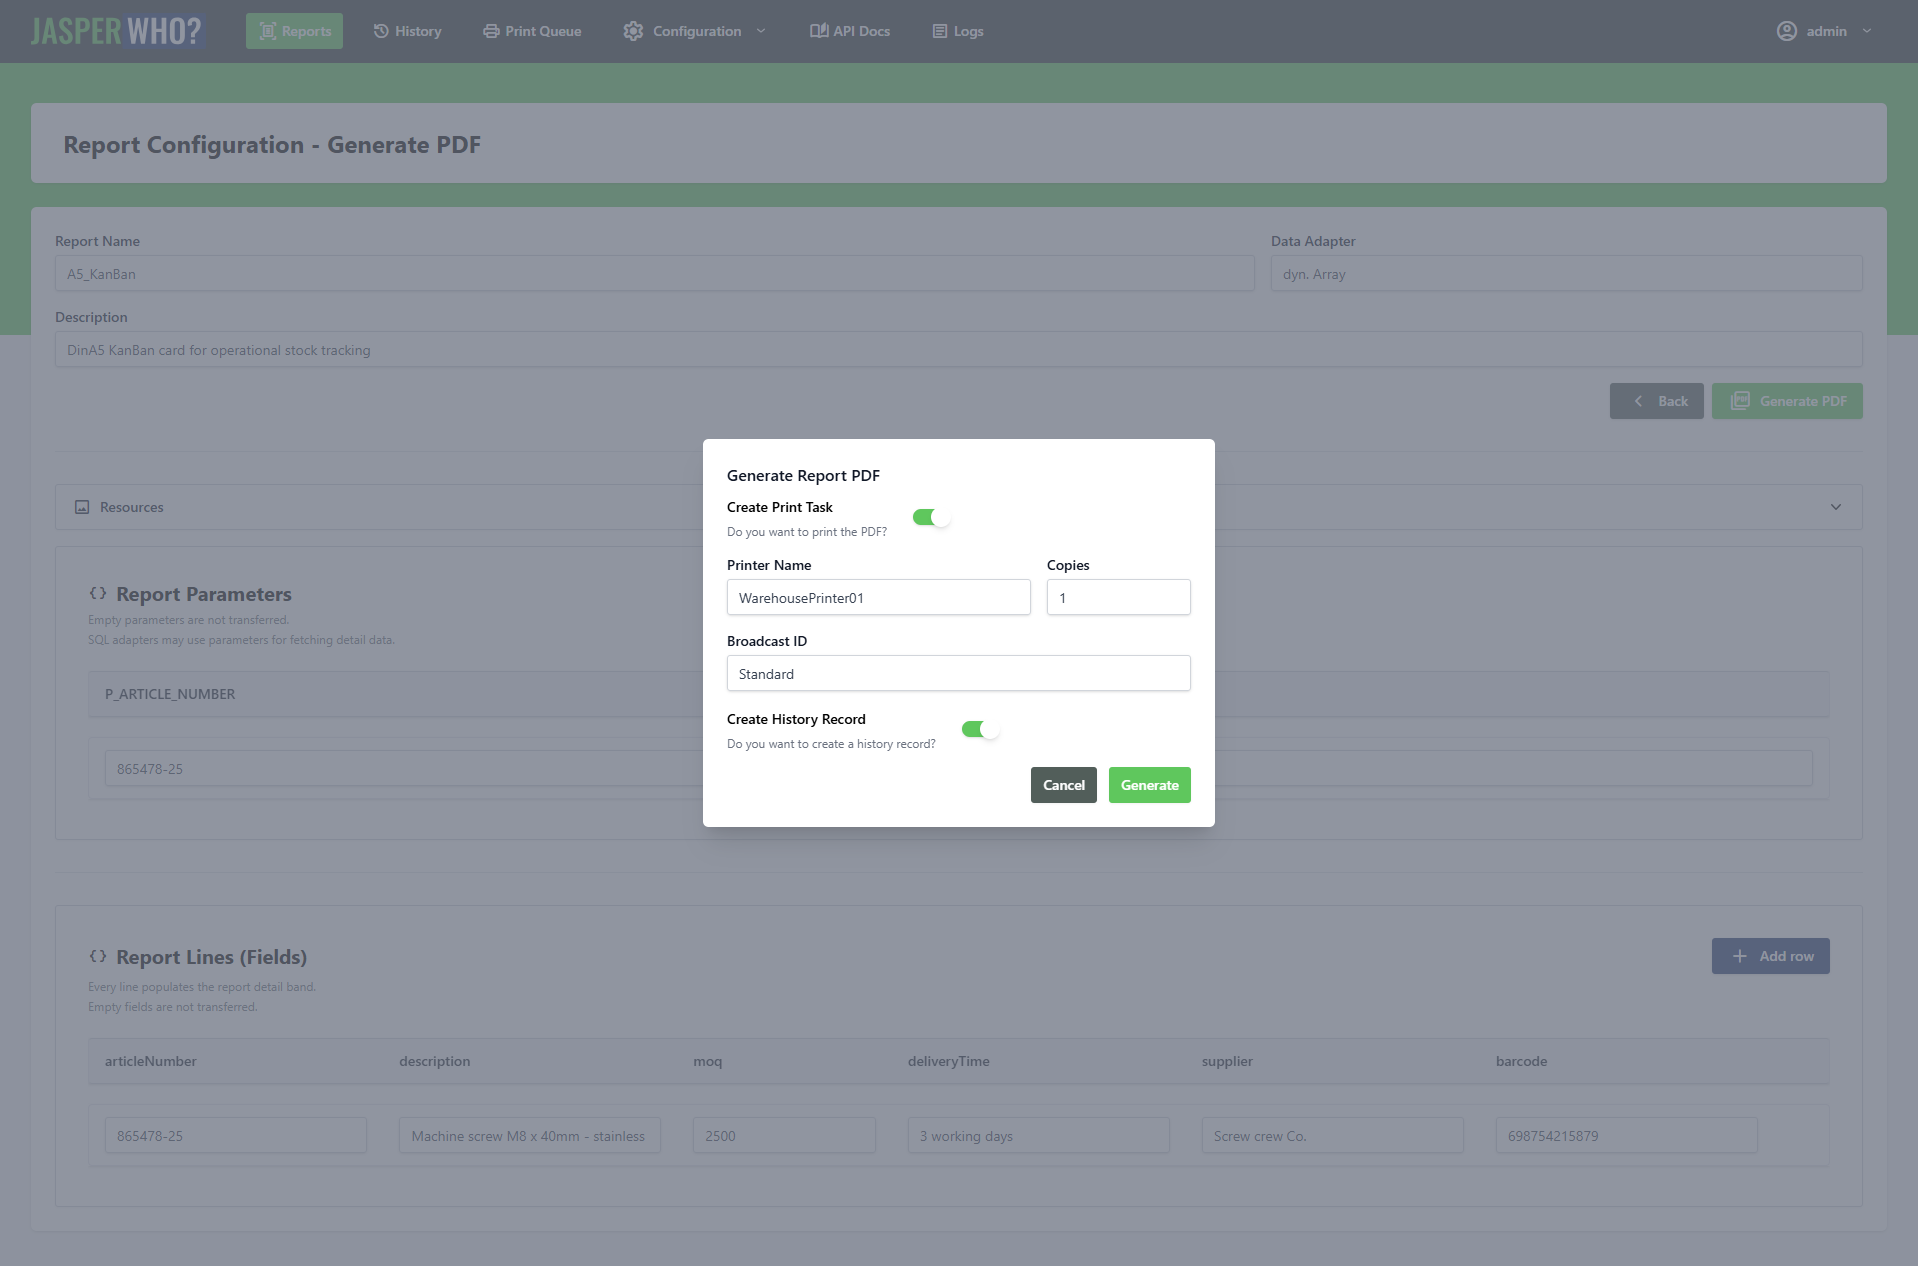Click the PDF icon on Generate PDF

tap(1740, 401)
